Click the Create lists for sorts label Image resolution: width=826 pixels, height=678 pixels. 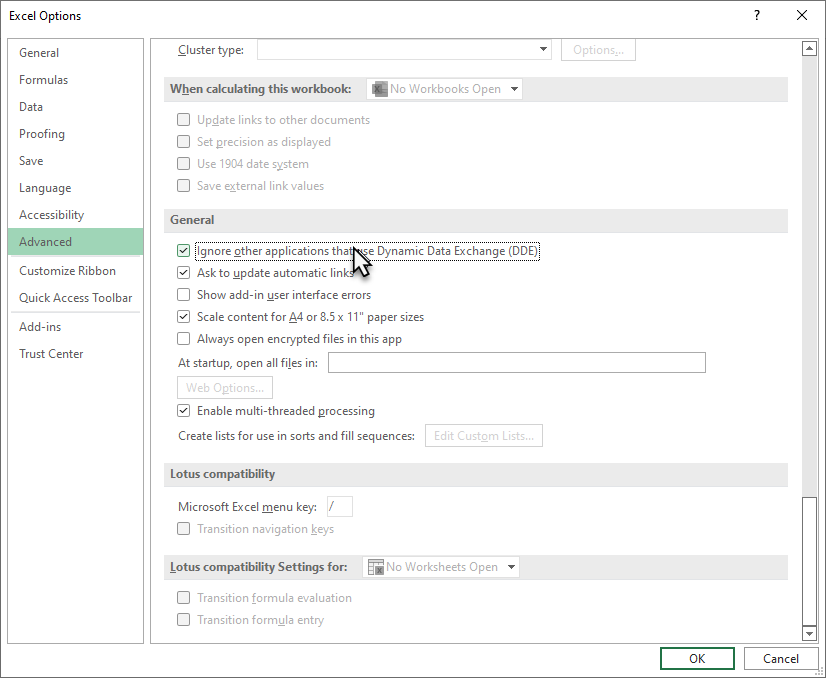tap(296, 436)
